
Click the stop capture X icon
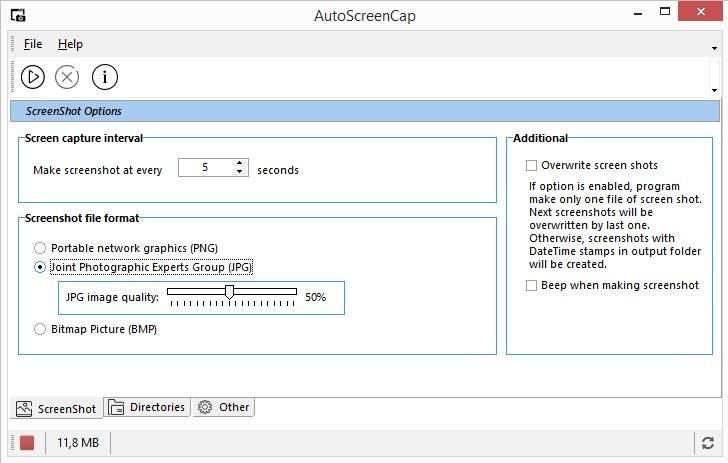tap(67, 76)
